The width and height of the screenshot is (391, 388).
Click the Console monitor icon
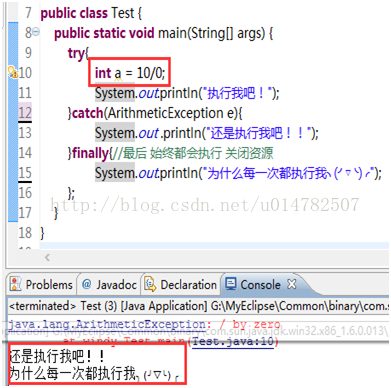click(231, 284)
